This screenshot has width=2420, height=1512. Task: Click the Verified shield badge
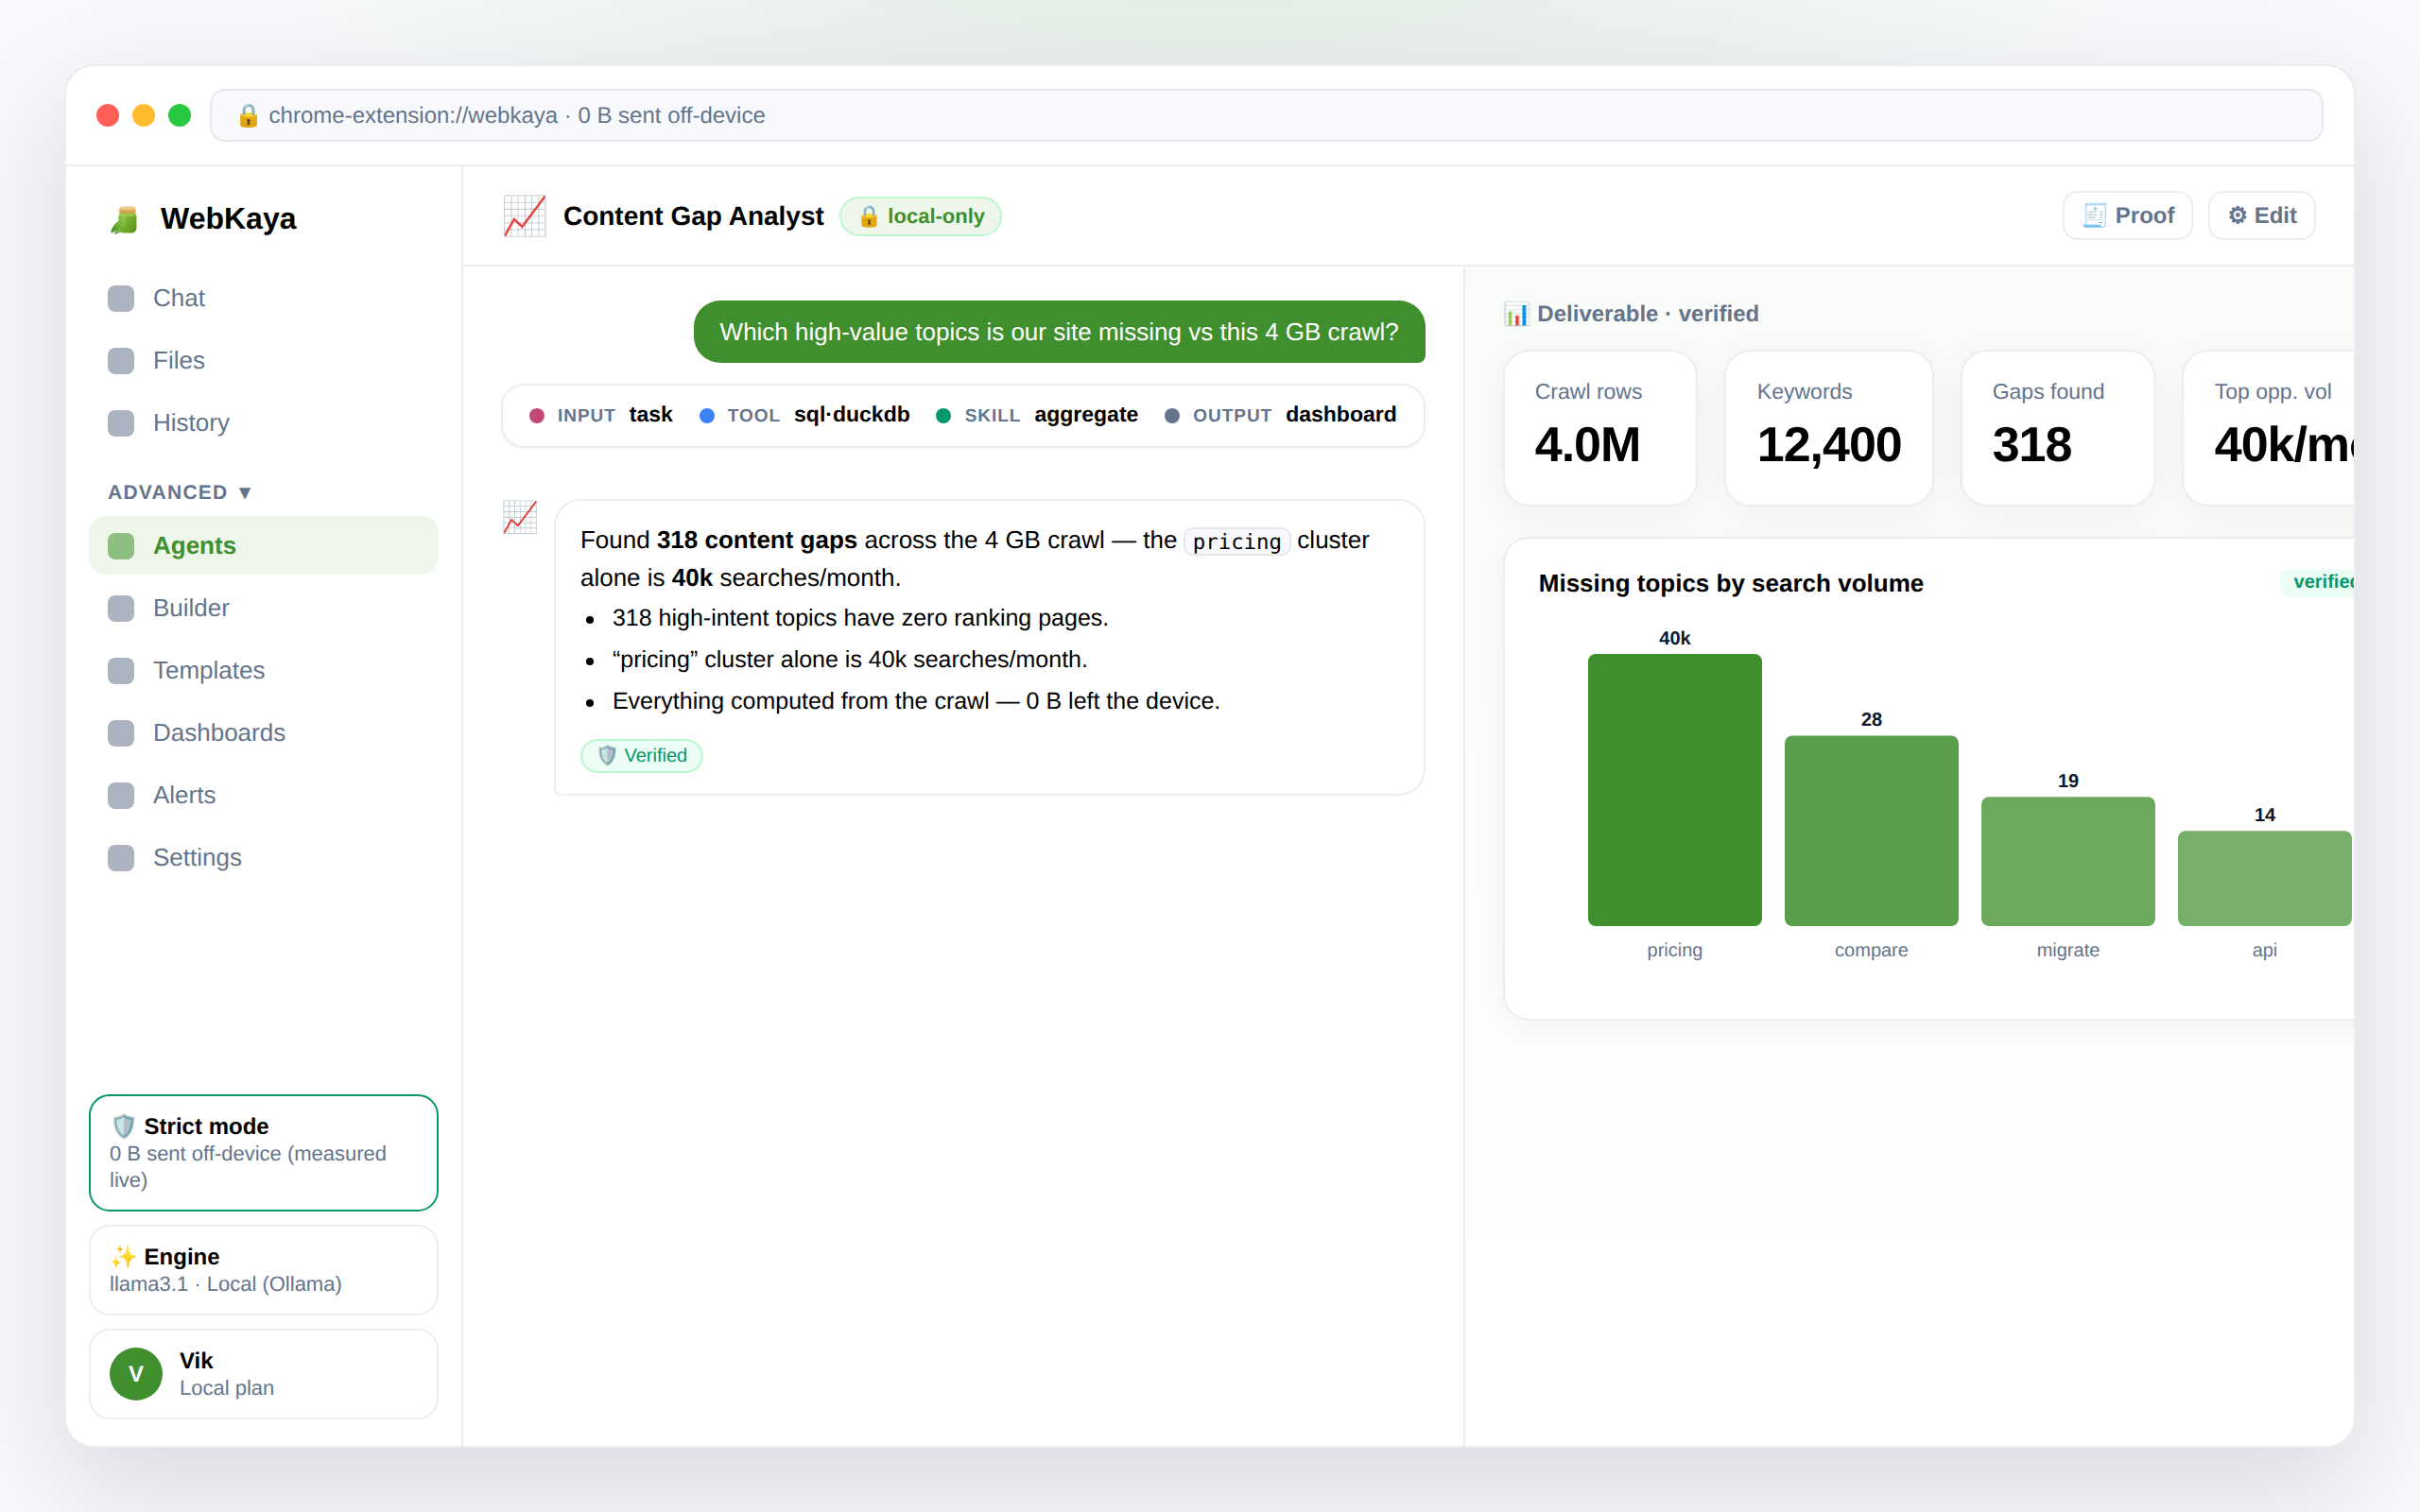(x=642, y=755)
